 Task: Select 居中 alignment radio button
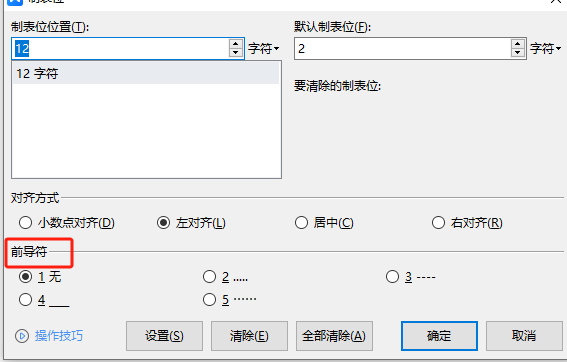coord(301,223)
